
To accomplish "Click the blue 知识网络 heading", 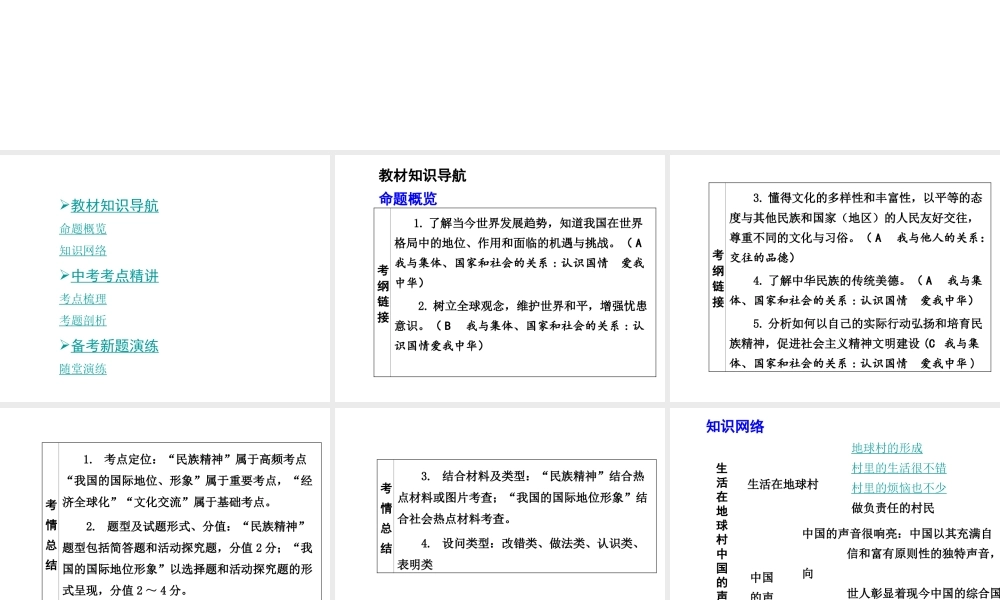I will click(735, 427).
